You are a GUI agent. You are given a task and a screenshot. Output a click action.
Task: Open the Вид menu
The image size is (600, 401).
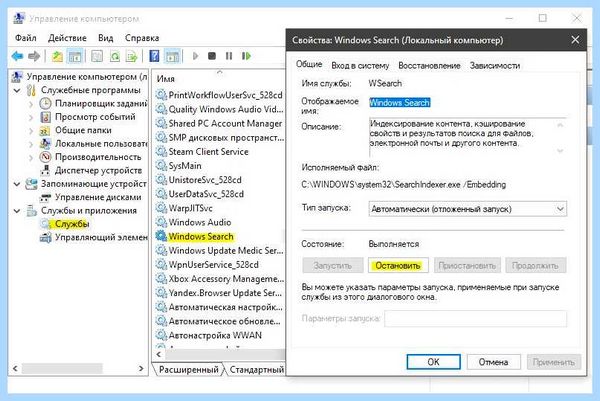[106, 38]
